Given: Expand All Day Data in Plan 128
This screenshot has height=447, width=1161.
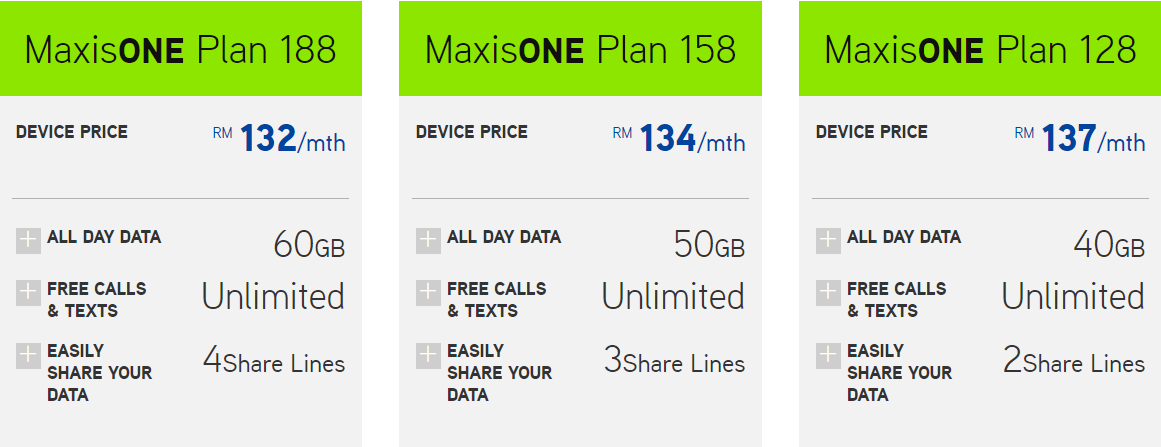Looking at the screenshot, I should 828,241.
